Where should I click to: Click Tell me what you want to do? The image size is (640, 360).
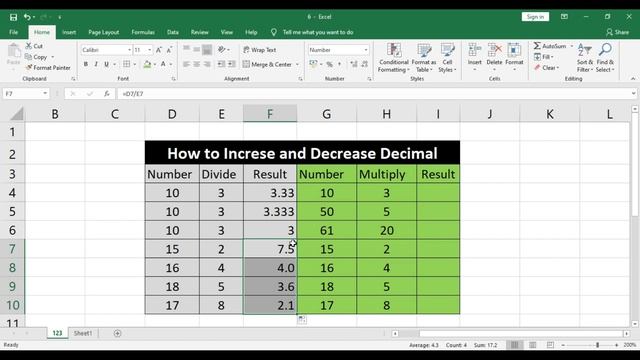[x=318, y=32]
